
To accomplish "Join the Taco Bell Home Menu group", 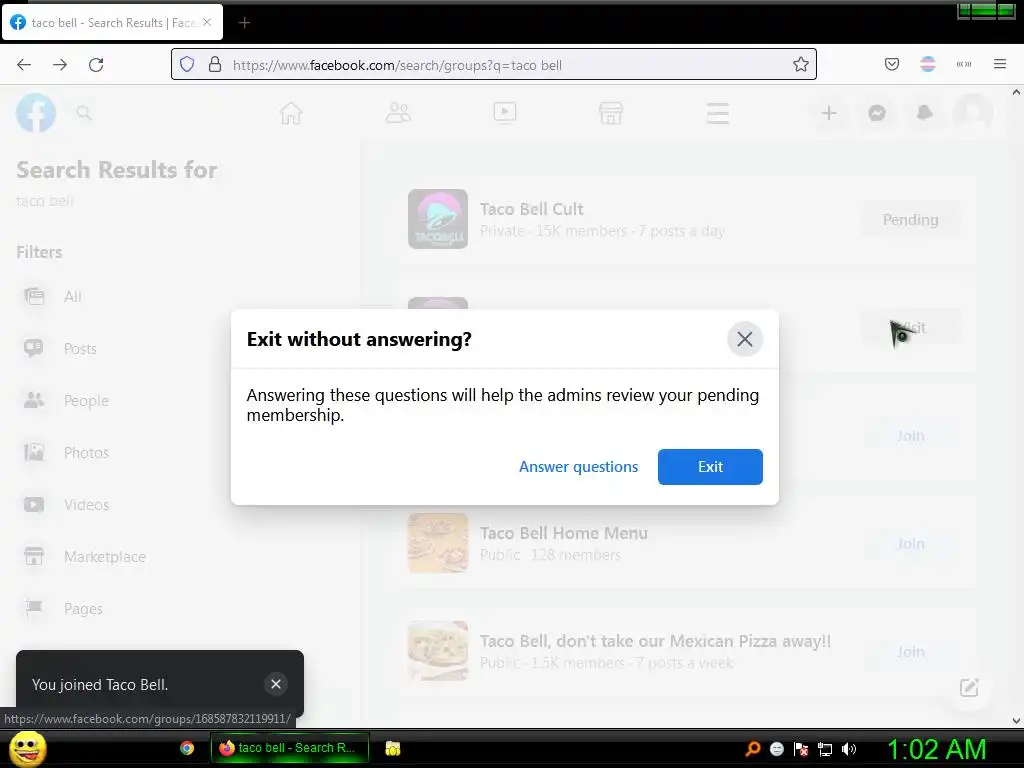I will point(910,543).
